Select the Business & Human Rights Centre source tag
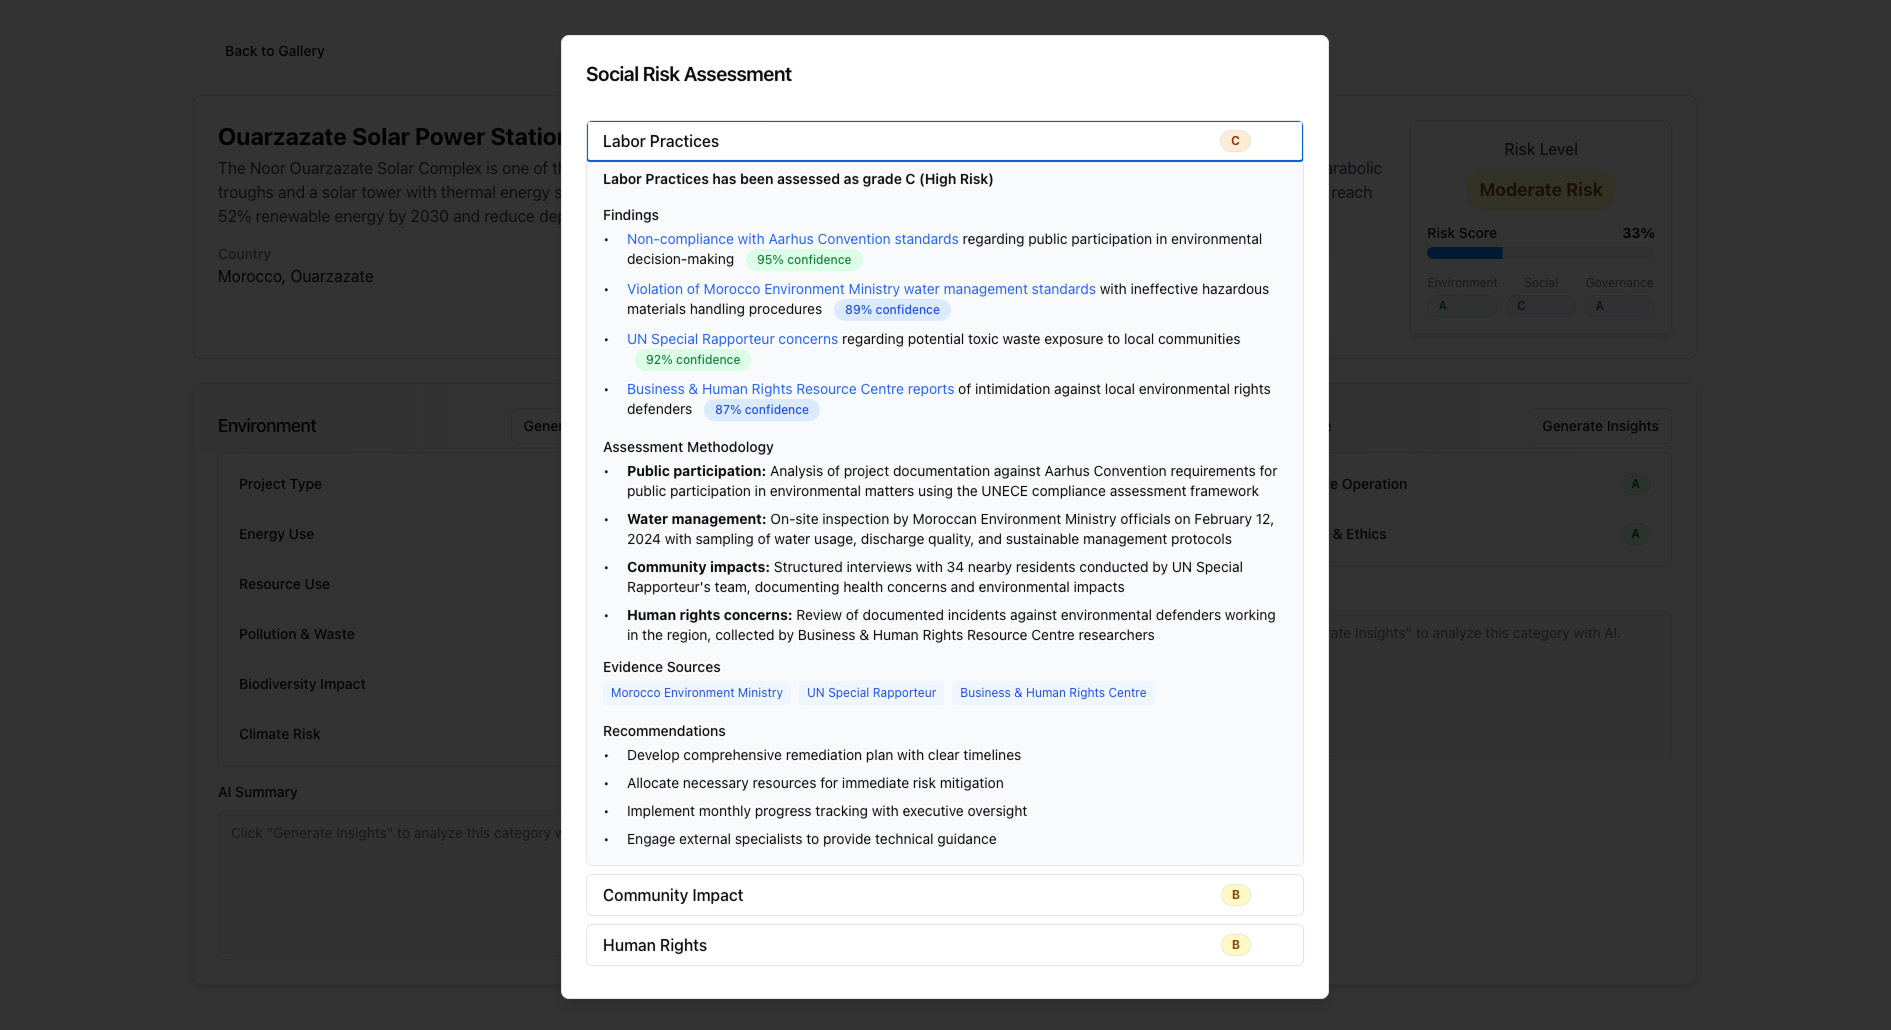This screenshot has width=1891, height=1030. coord(1052,693)
